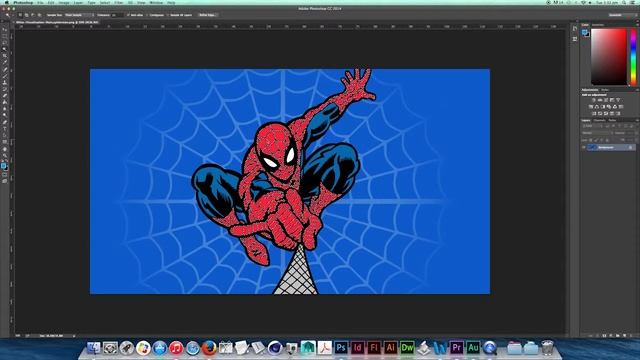
Task: Open the Sample Size dropdown
Action: (x=80, y=15)
